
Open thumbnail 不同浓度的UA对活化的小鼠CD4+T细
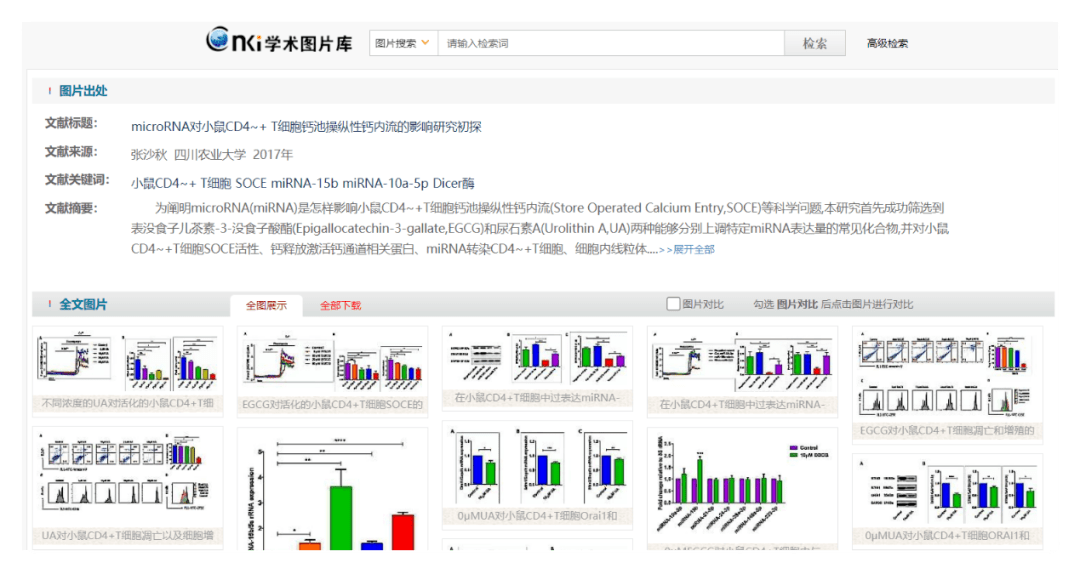(x=127, y=371)
